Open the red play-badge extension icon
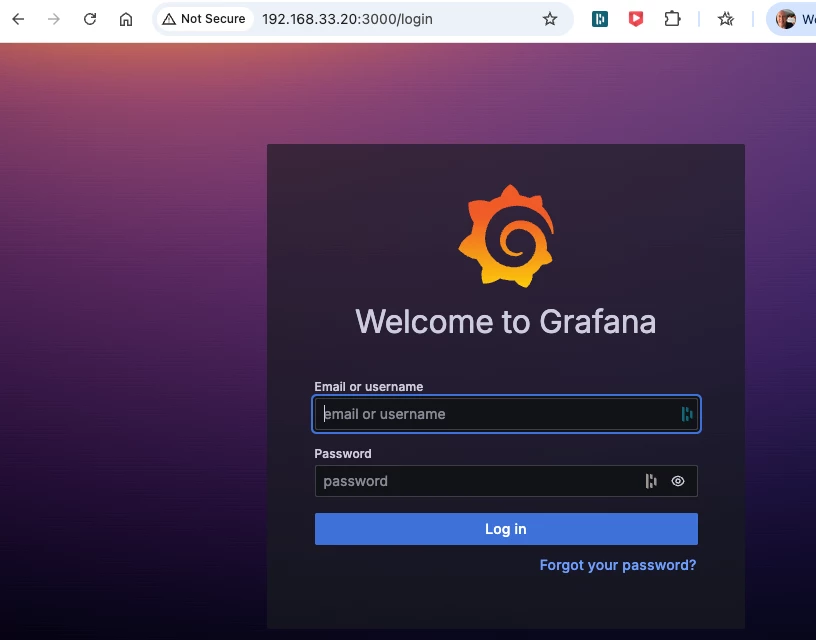This screenshot has height=640, width=816. pyautogui.click(x=635, y=19)
